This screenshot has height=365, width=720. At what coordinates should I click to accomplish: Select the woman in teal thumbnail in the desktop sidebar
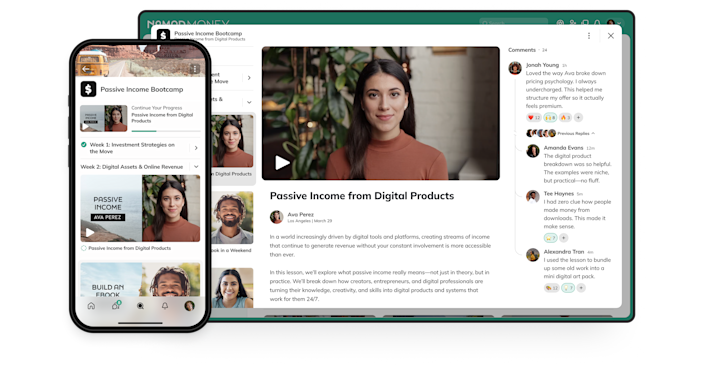(232, 288)
